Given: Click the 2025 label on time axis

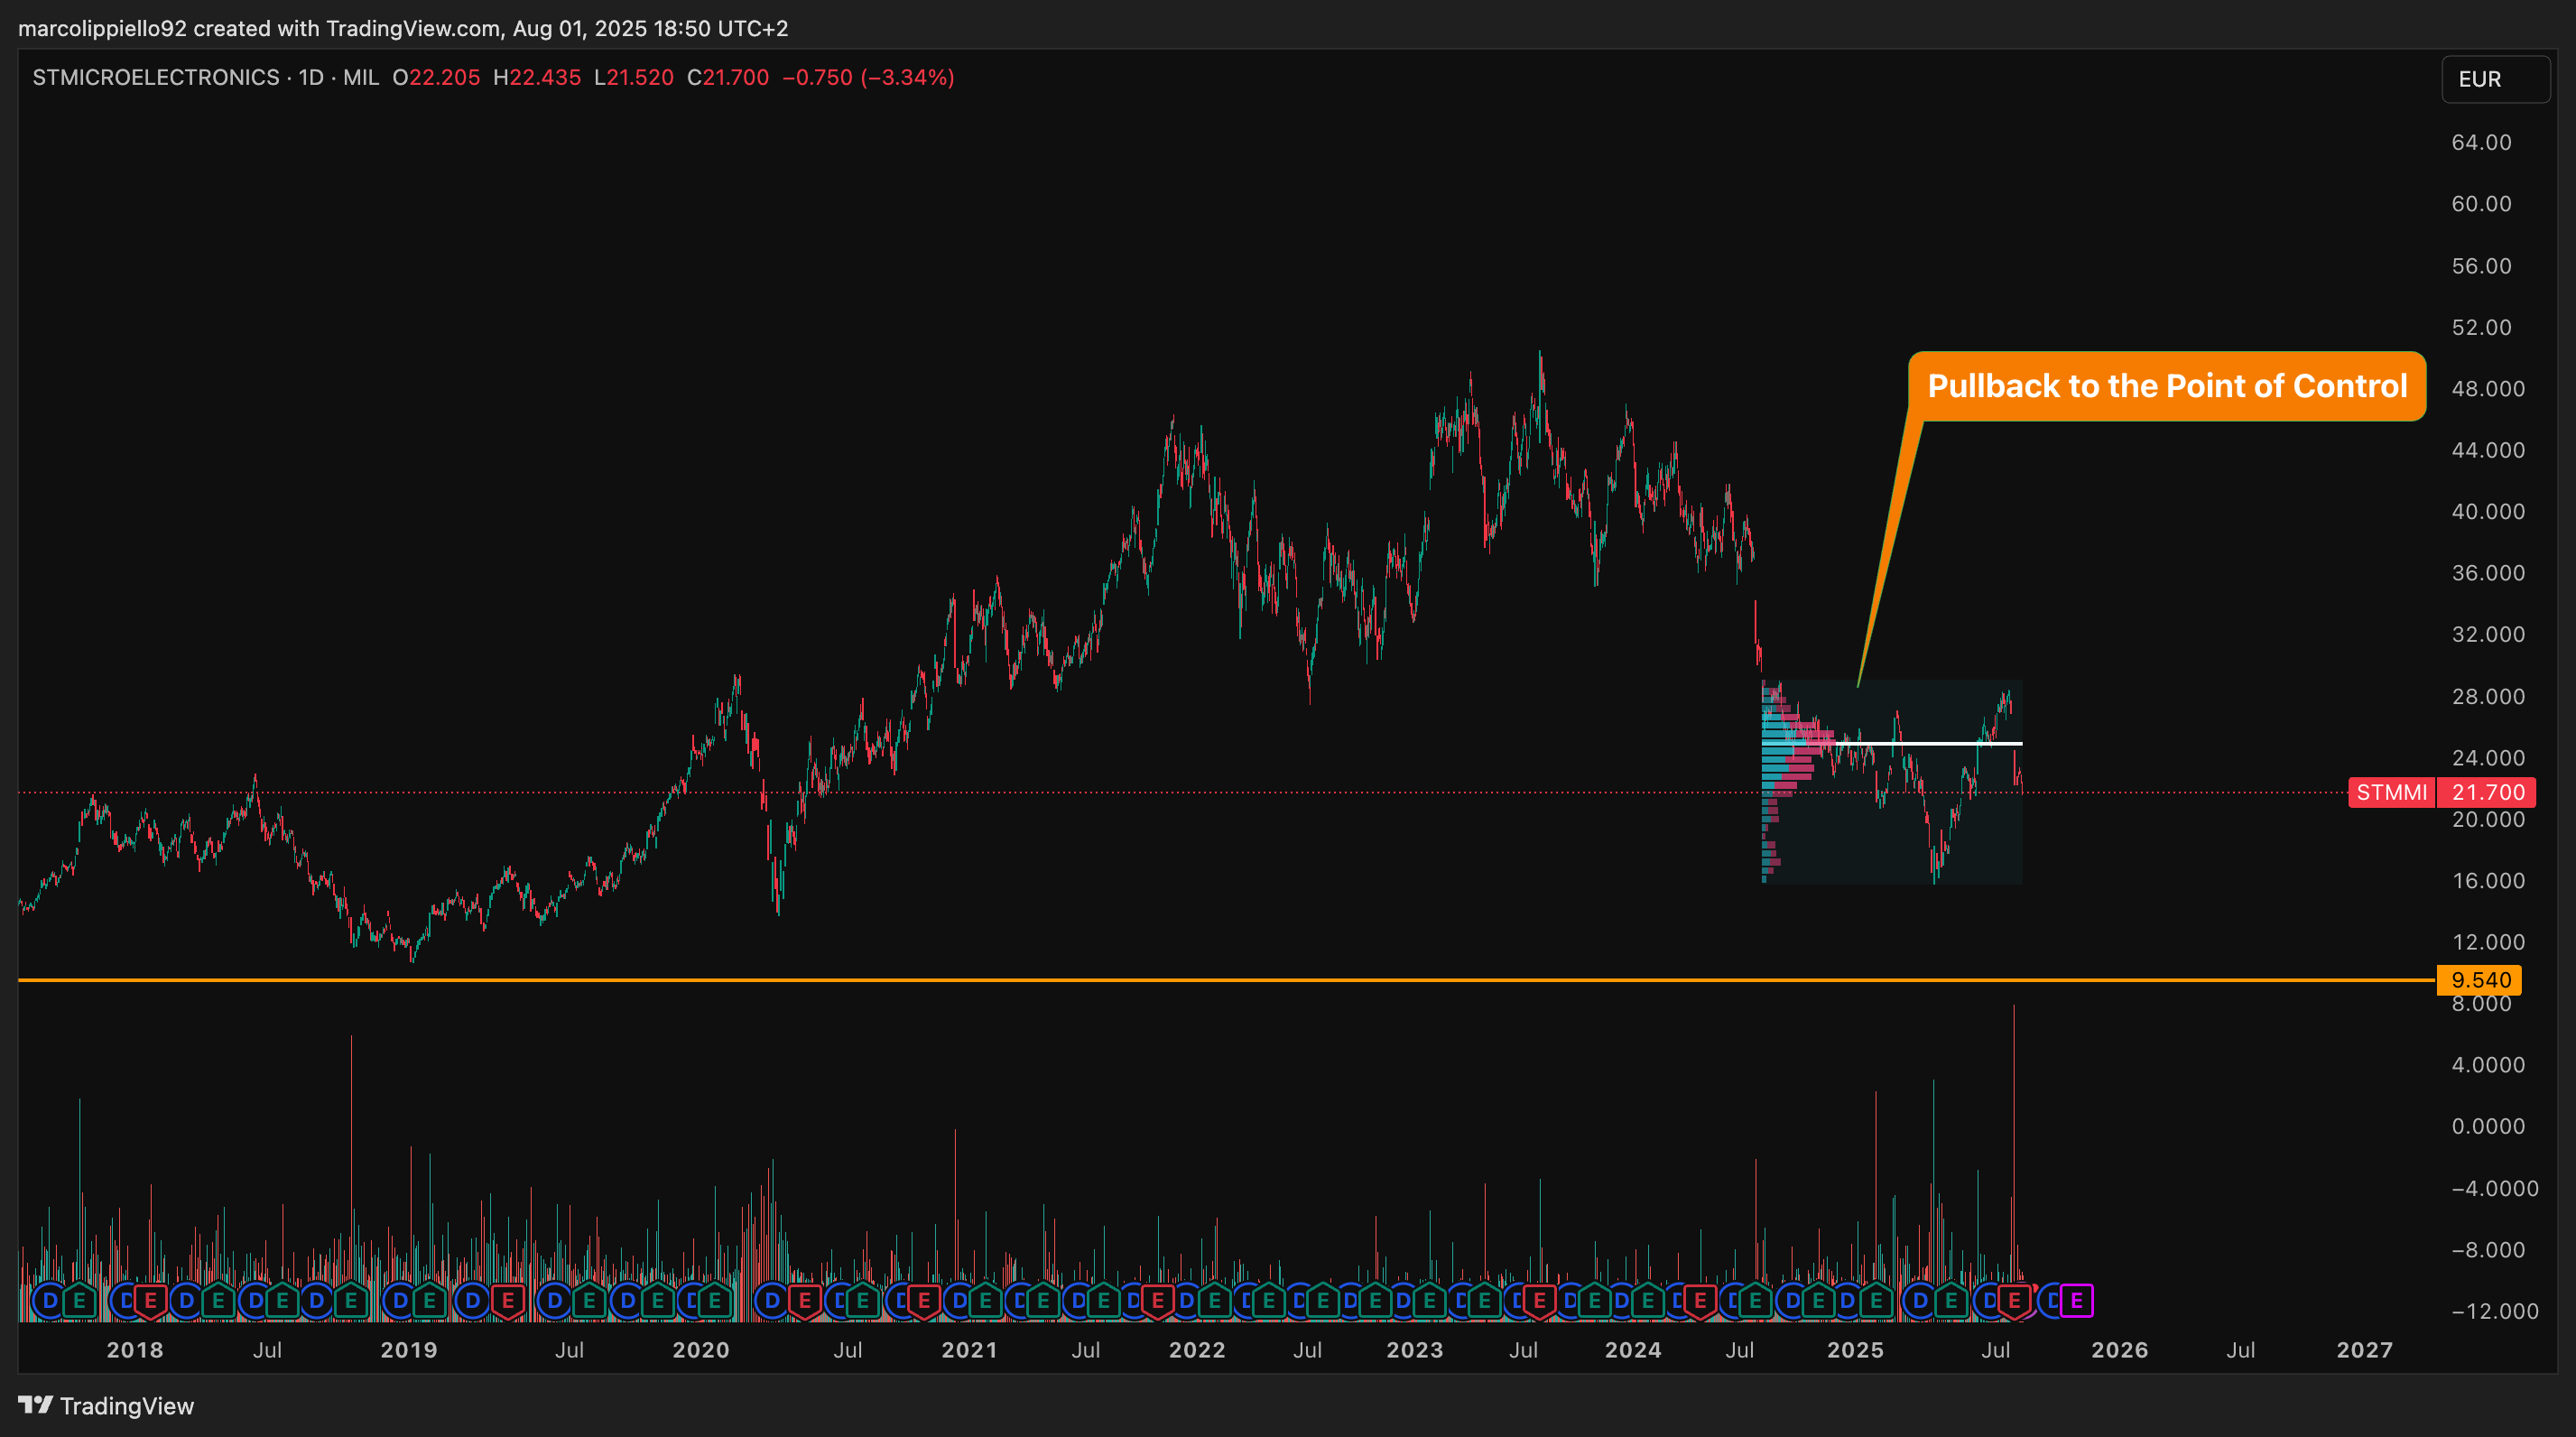Looking at the screenshot, I should [x=1855, y=1350].
